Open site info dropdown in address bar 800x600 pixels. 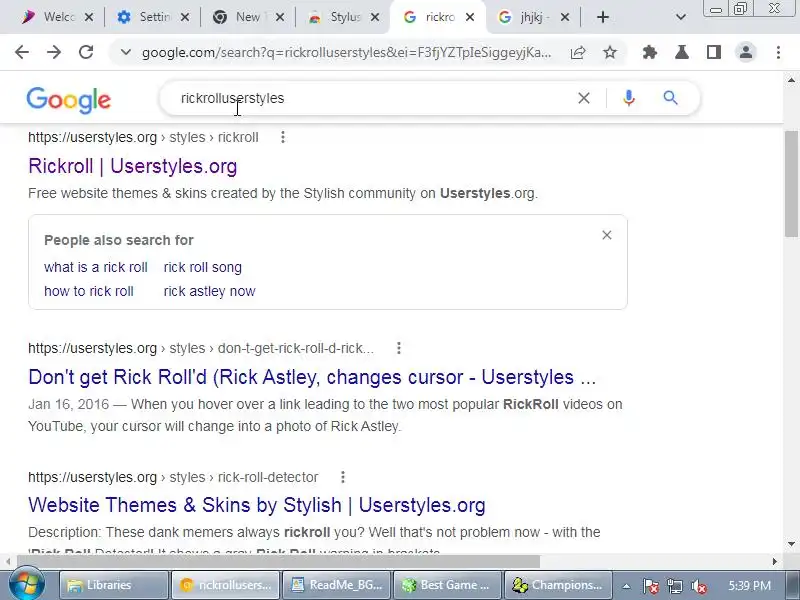(126, 52)
